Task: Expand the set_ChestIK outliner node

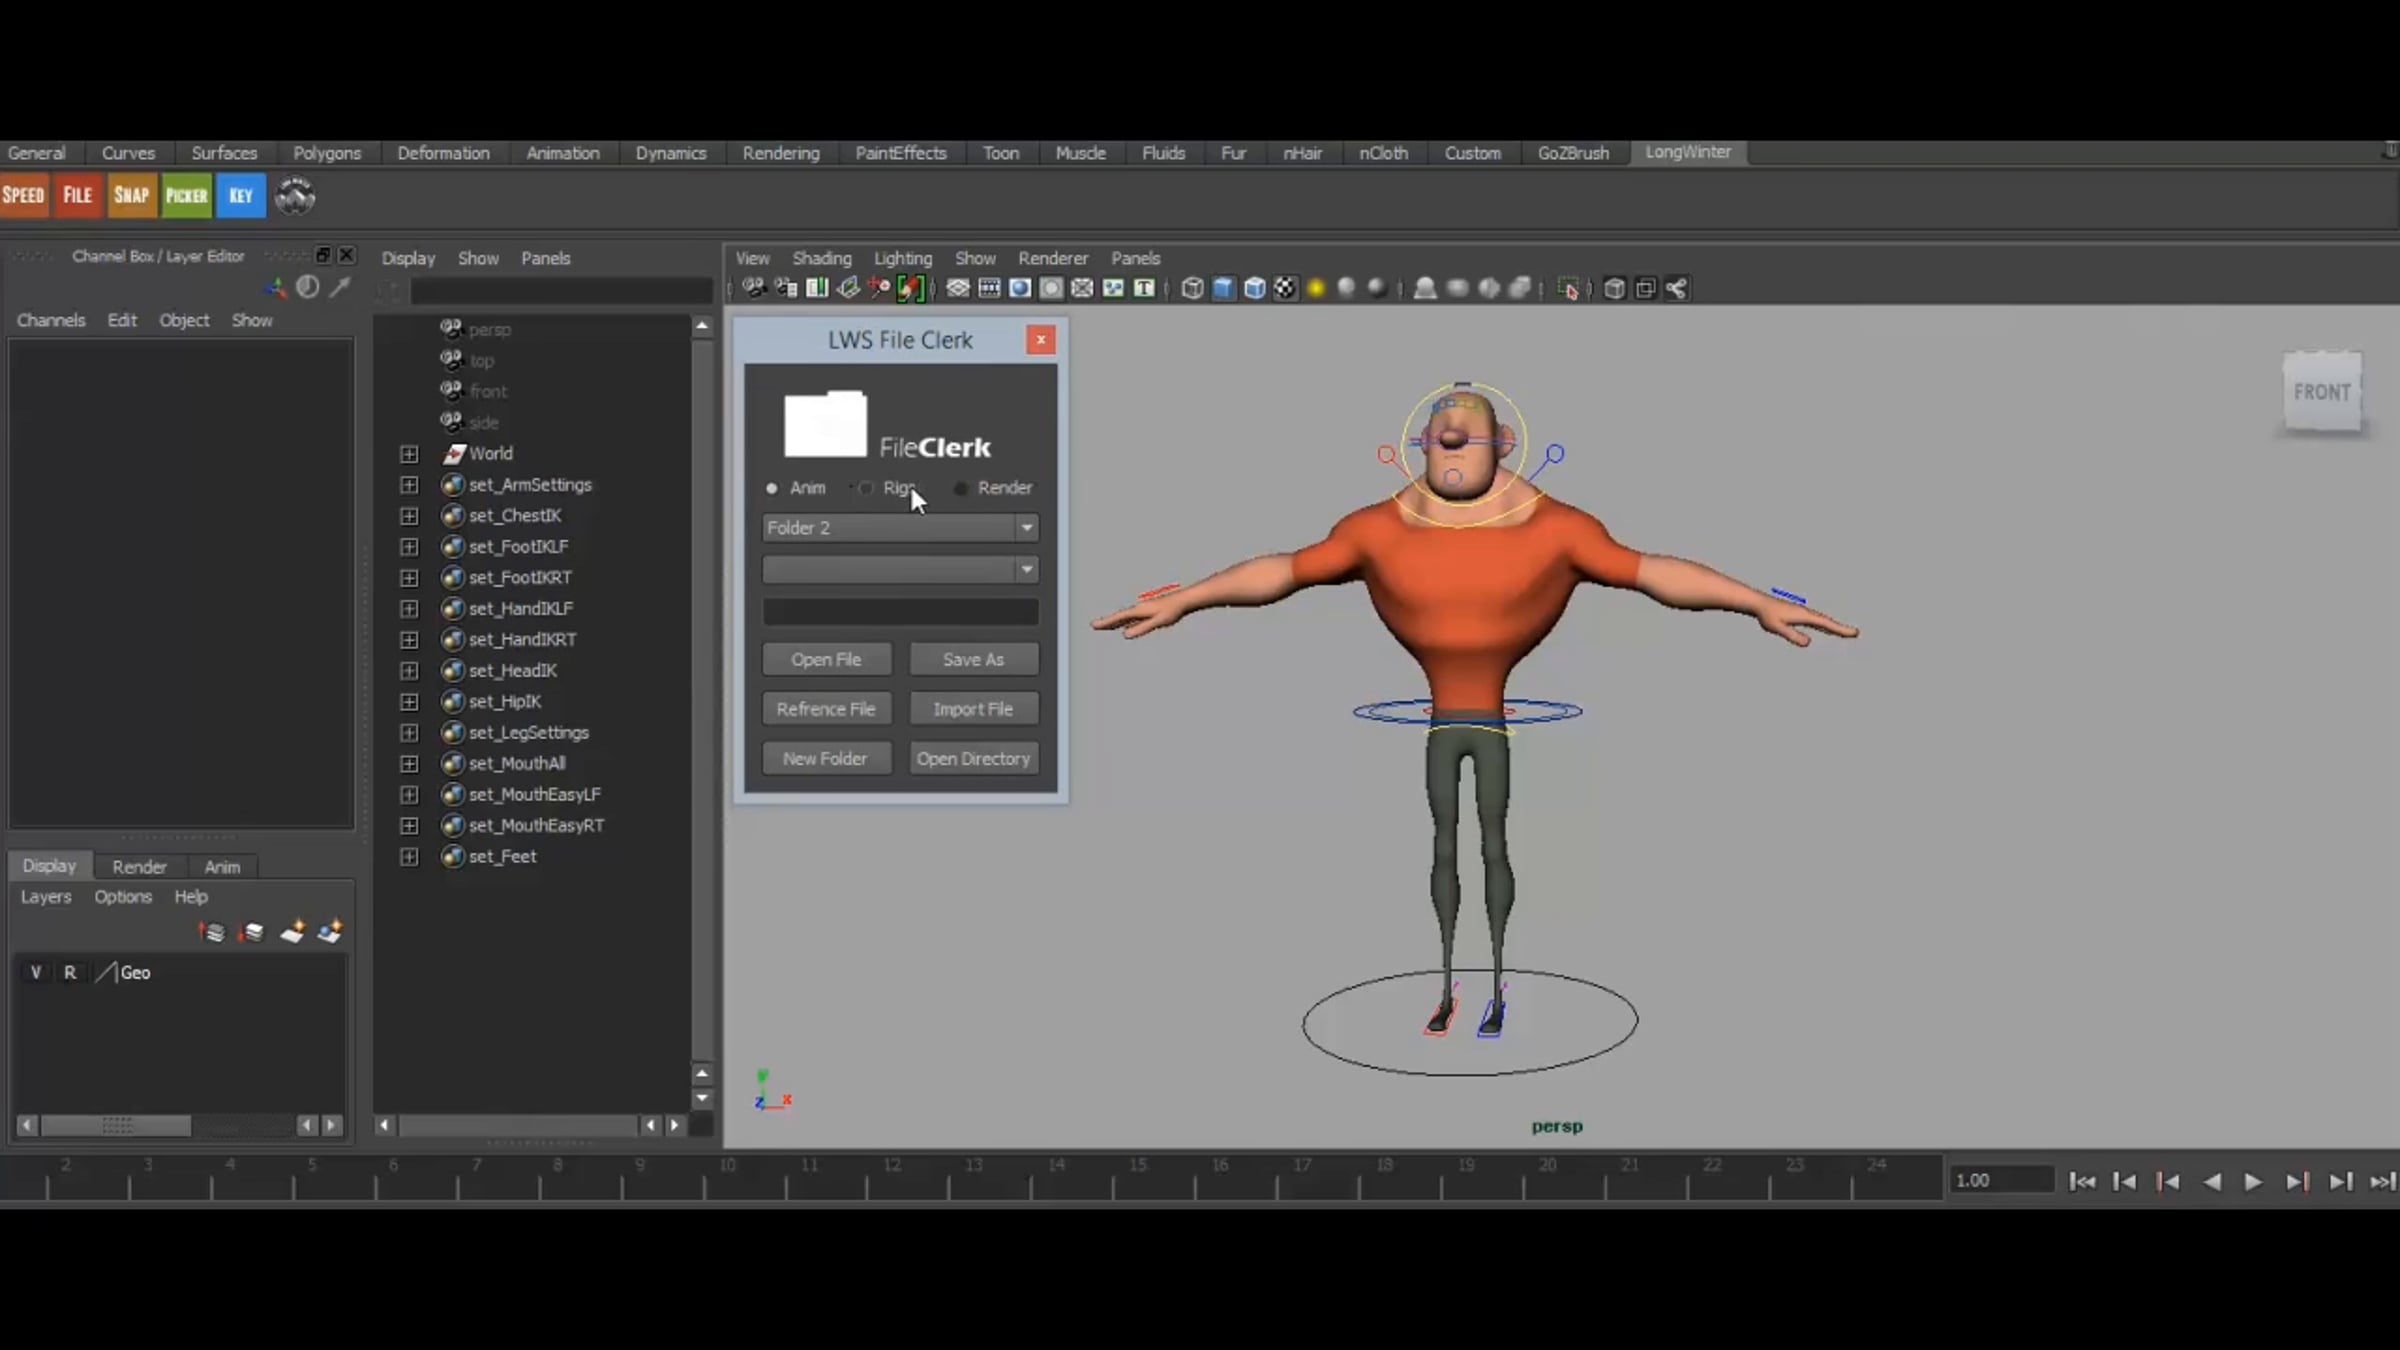Action: [x=409, y=516]
